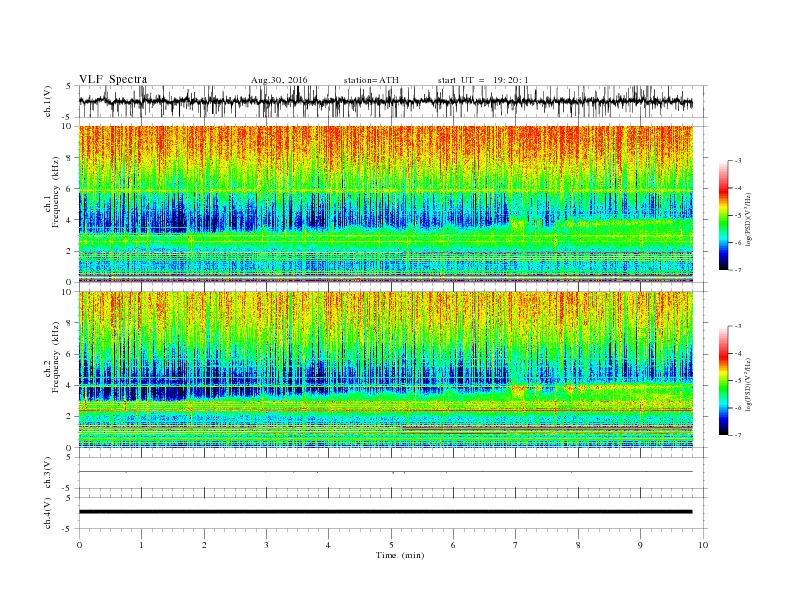Click the 'Time (min)' axis label
792x612 pixels.
click(x=400, y=555)
